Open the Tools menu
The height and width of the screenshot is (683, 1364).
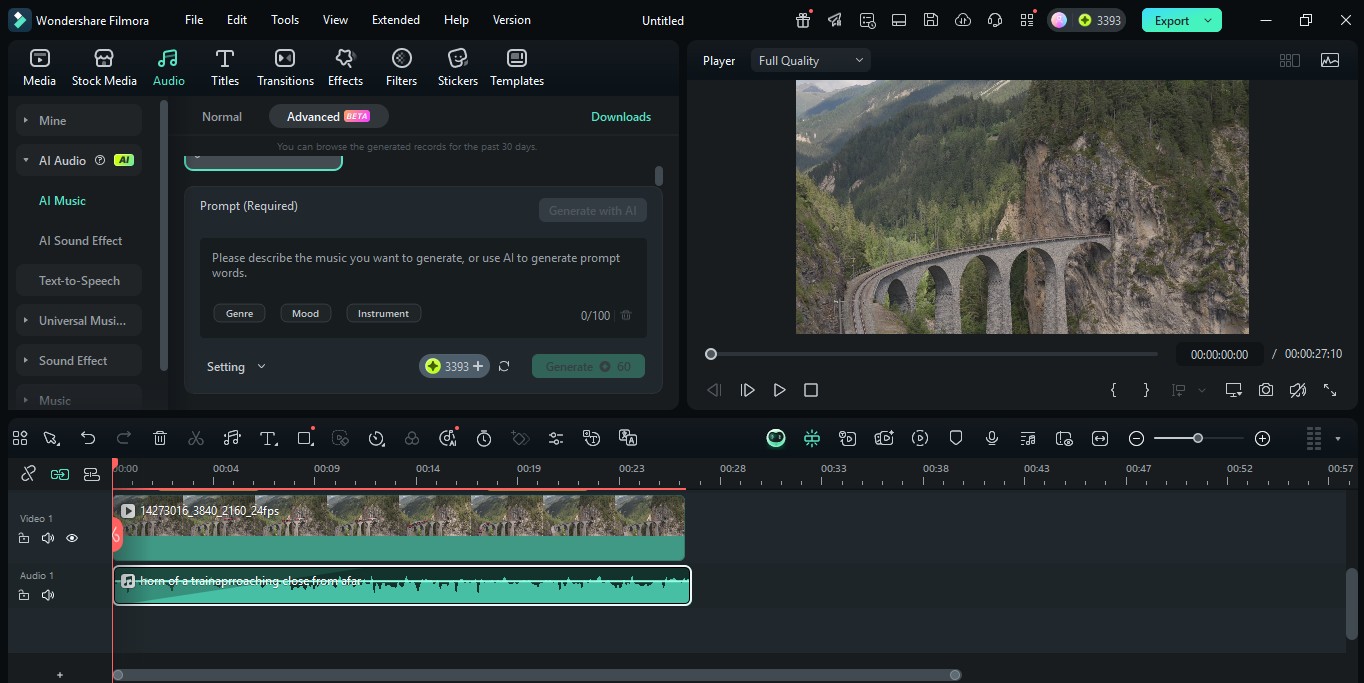(x=285, y=20)
